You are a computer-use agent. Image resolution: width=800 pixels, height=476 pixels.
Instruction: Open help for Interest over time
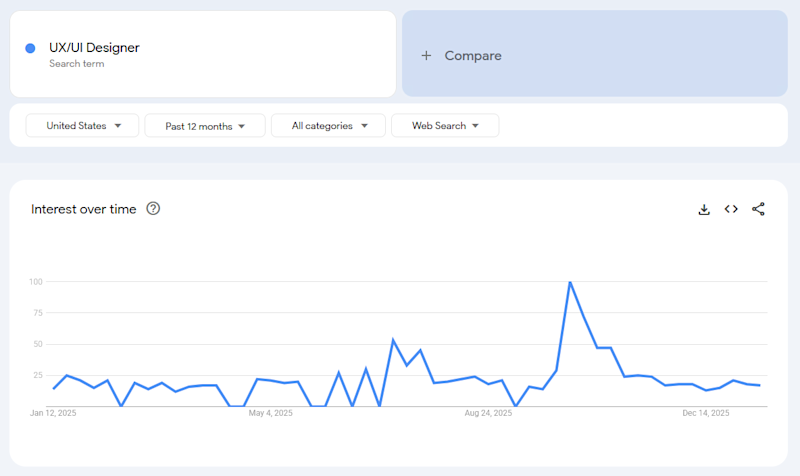(153, 209)
